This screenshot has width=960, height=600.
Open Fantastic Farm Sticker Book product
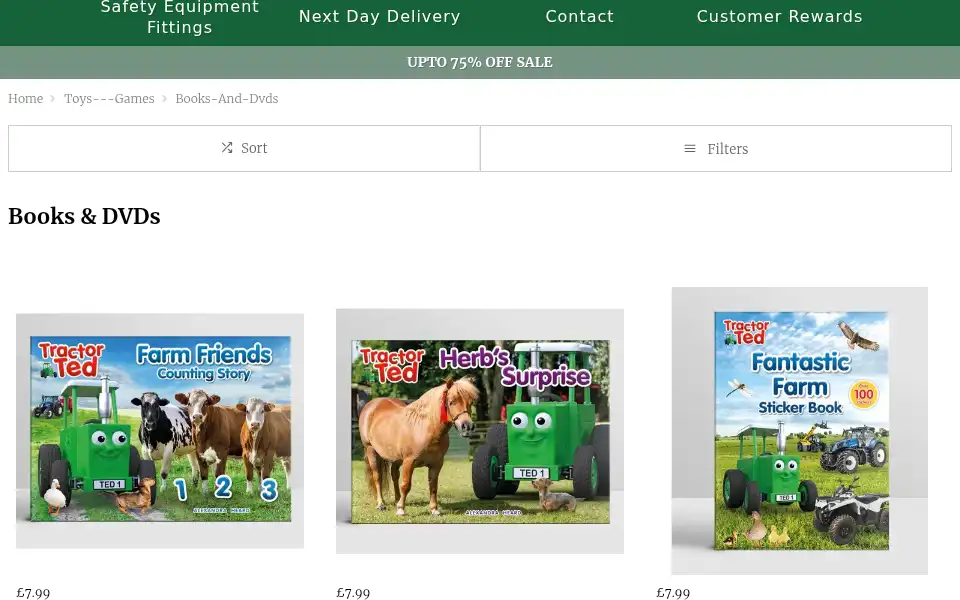point(800,430)
